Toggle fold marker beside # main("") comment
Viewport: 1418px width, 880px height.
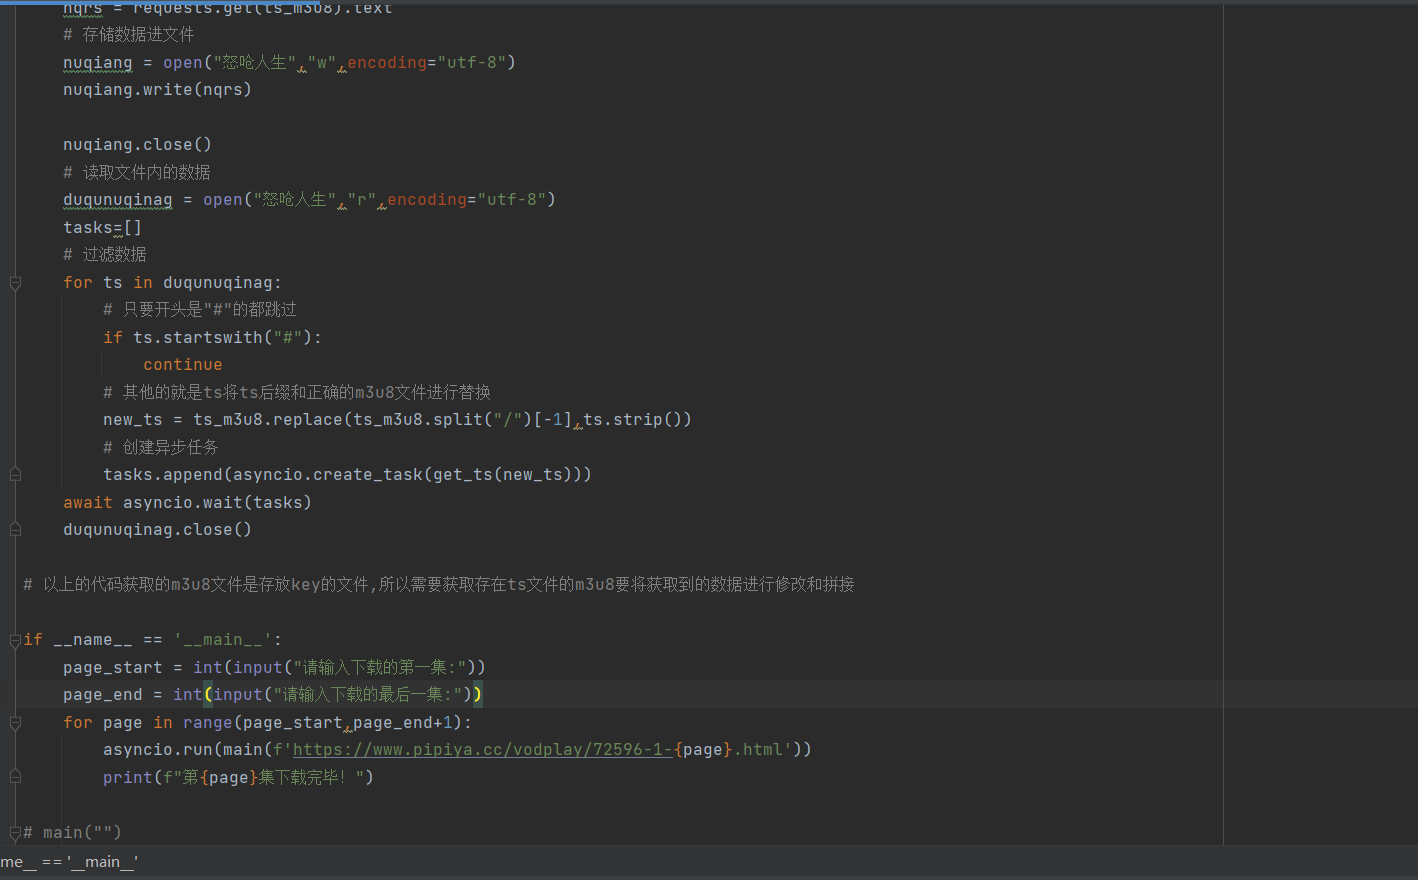(15, 832)
